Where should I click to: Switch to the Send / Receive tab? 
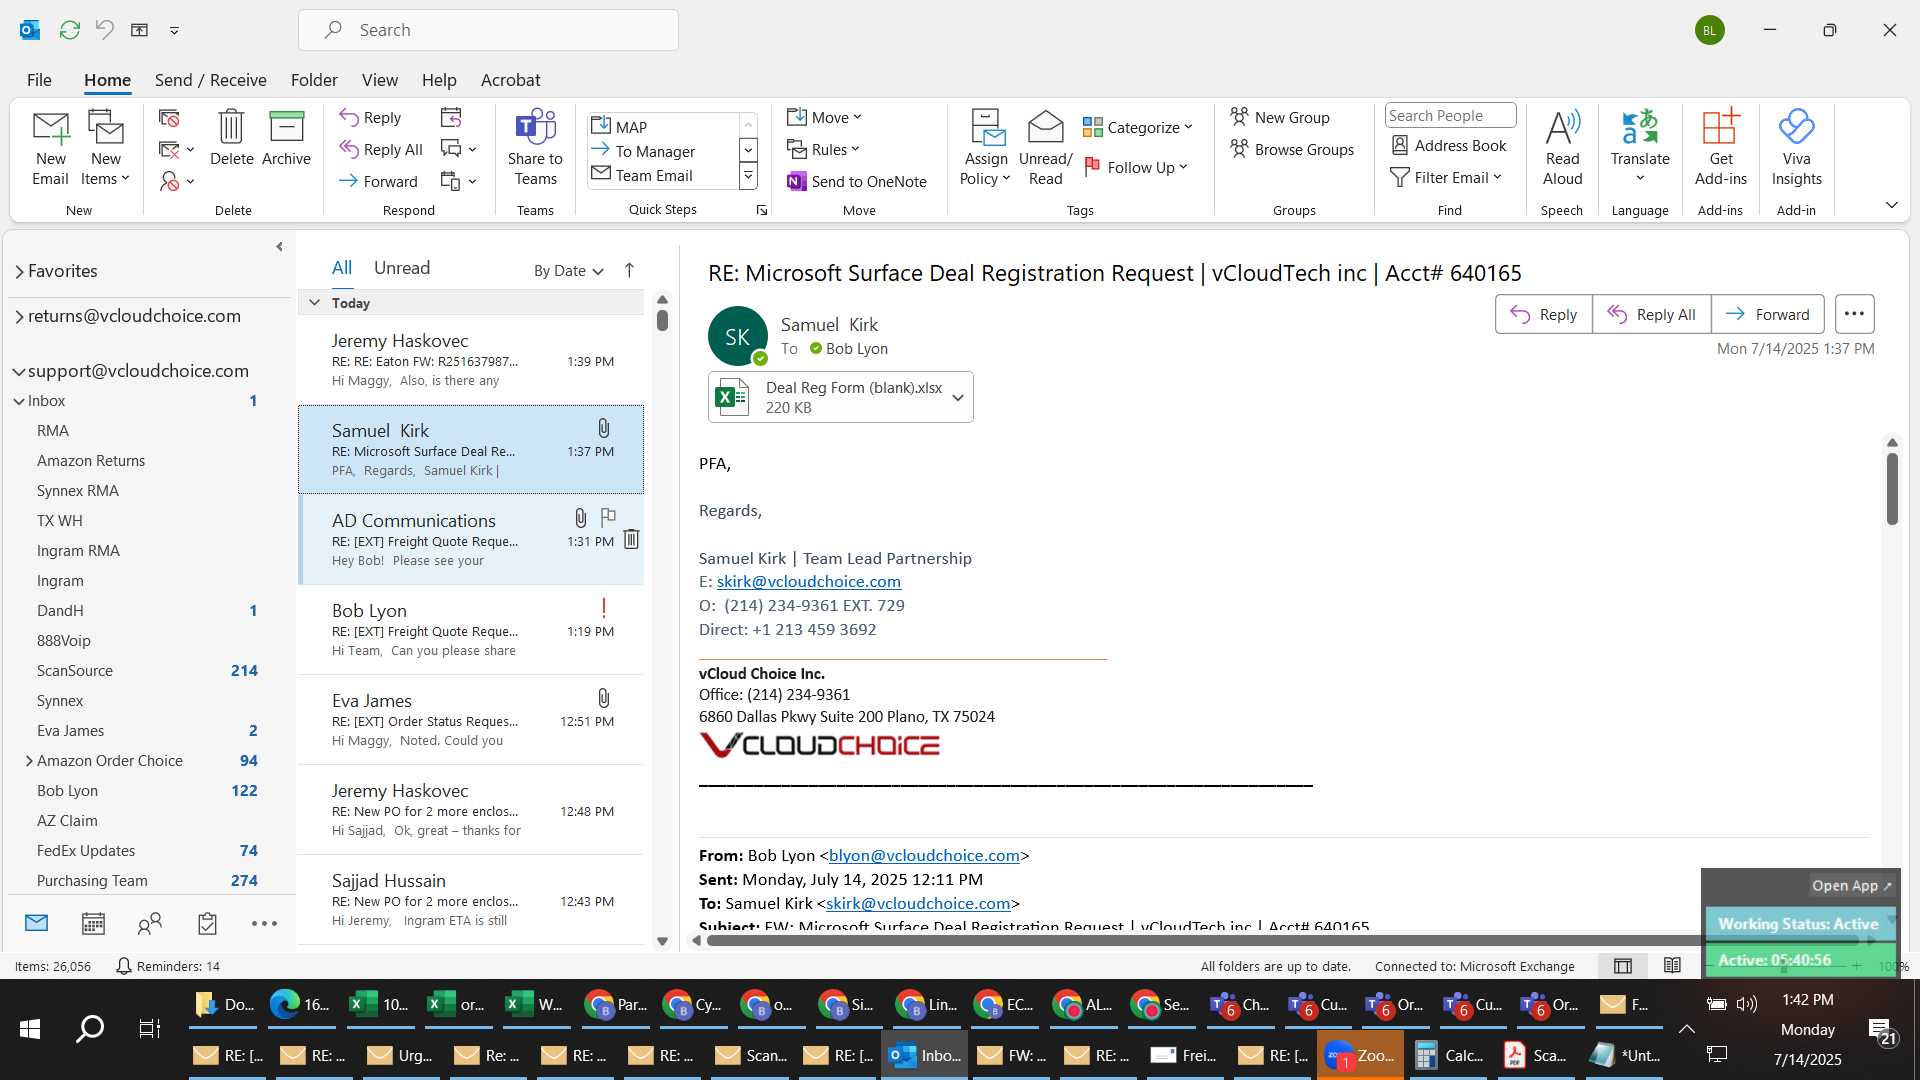coord(210,79)
